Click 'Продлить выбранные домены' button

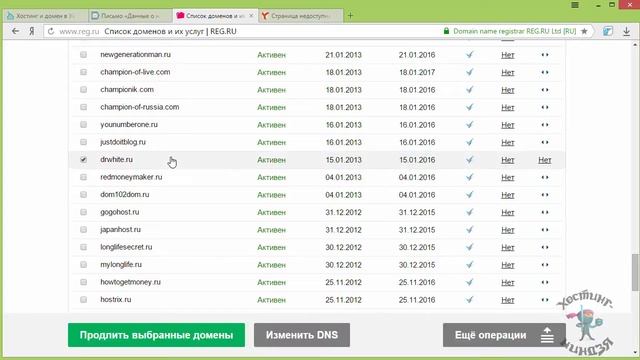156,335
